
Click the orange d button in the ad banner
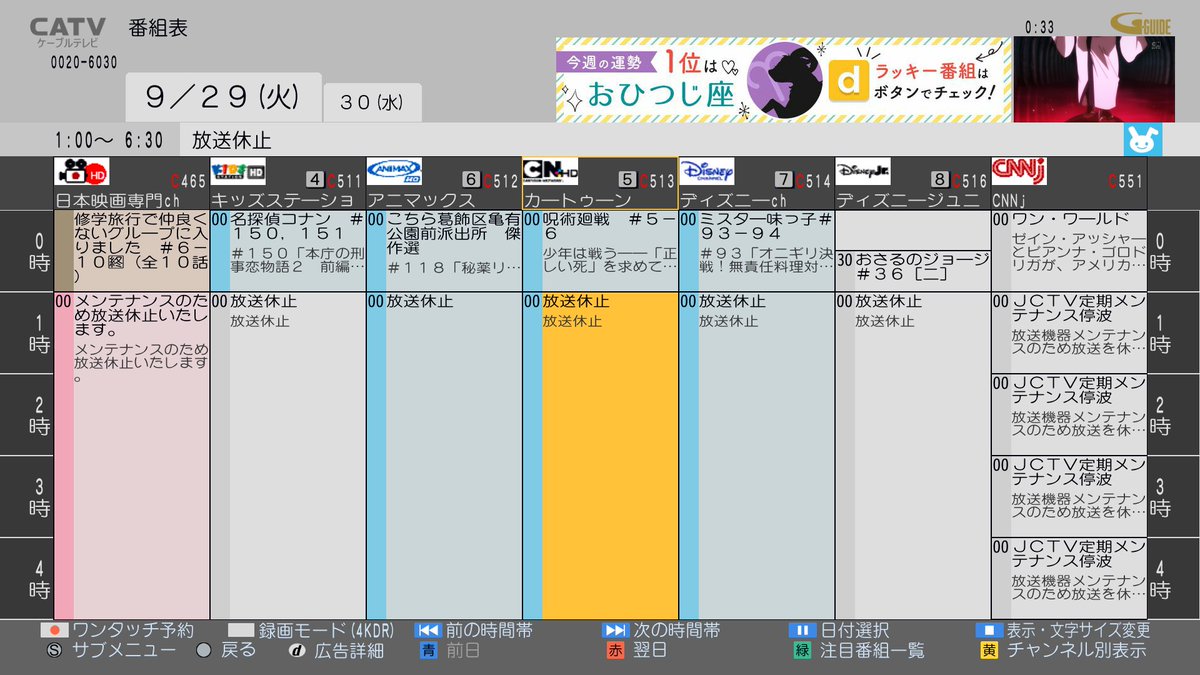click(x=848, y=81)
